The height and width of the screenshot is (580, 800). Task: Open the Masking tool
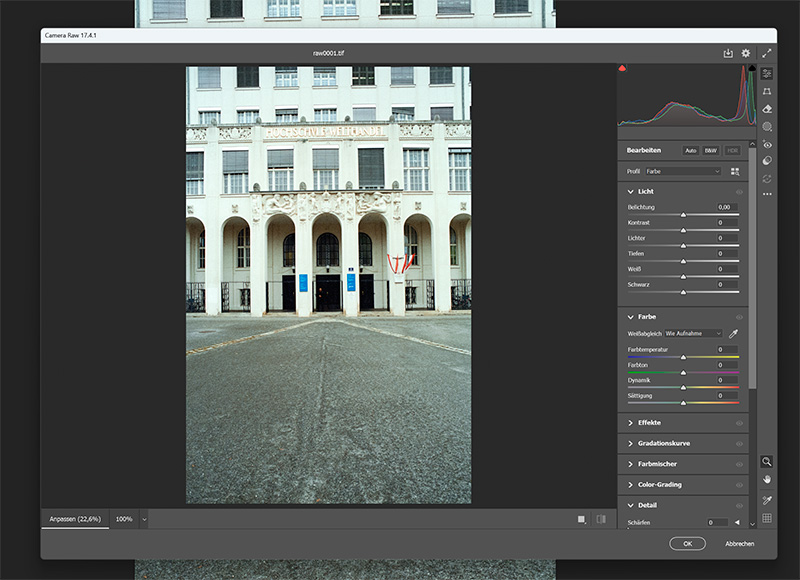click(767, 127)
